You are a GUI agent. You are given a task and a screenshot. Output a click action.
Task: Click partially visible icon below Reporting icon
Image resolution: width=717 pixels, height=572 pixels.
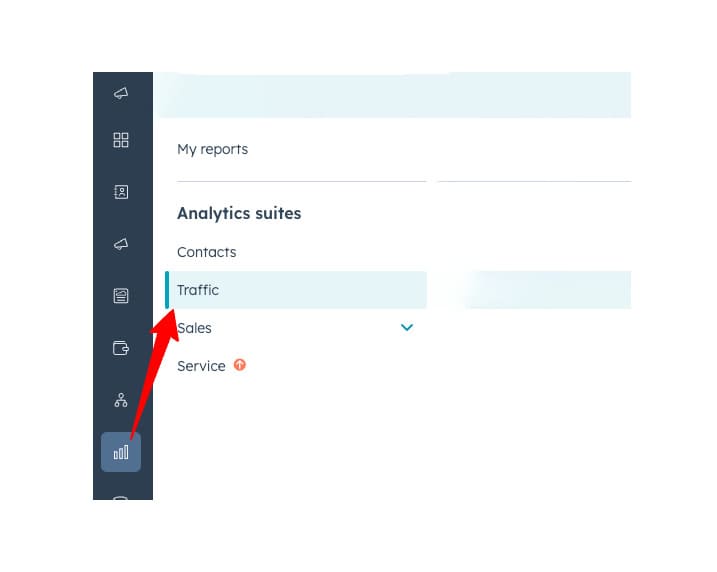(x=121, y=497)
